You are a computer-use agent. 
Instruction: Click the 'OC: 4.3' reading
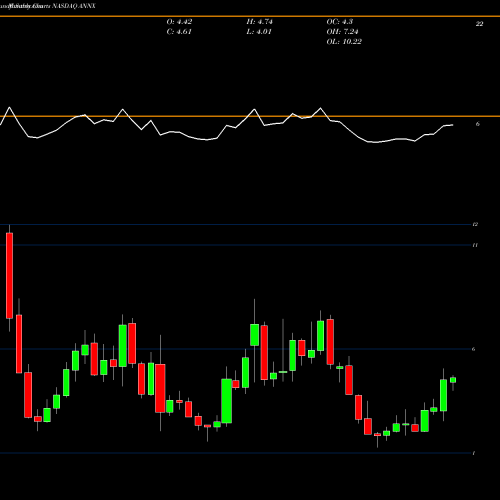click(339, 22)
